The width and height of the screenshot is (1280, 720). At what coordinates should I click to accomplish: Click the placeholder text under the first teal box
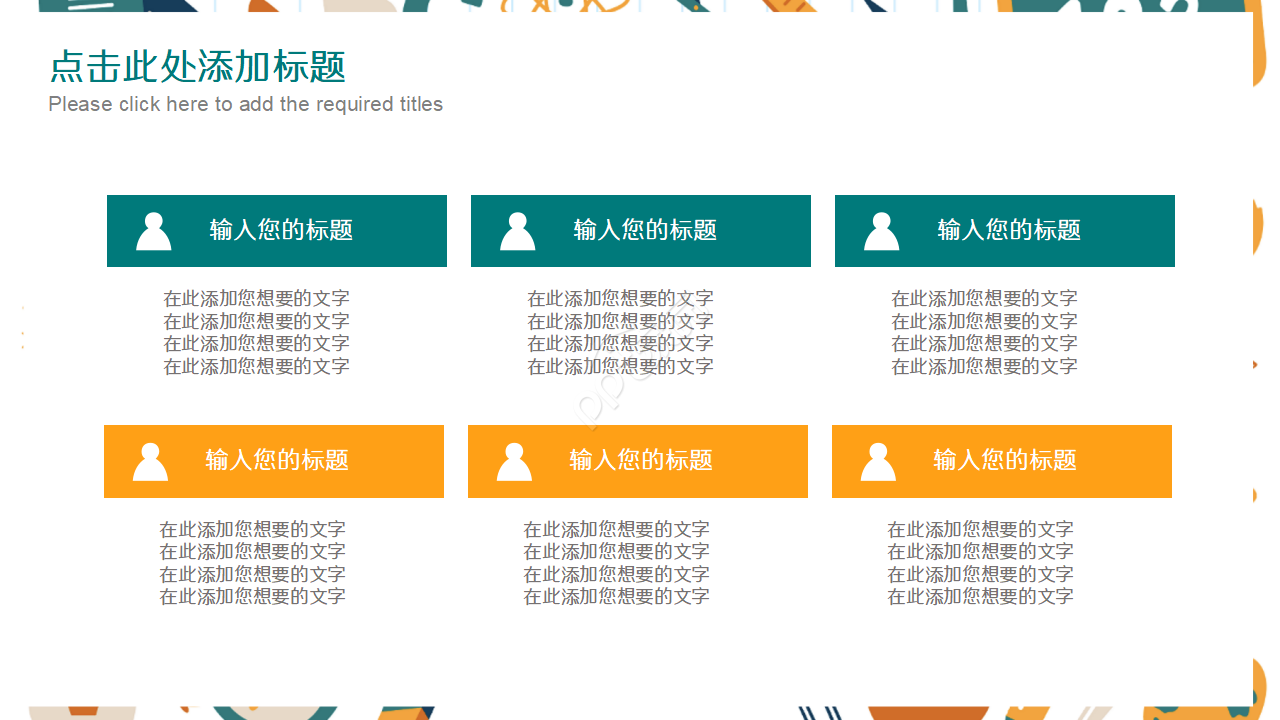(x=256, y=332)
